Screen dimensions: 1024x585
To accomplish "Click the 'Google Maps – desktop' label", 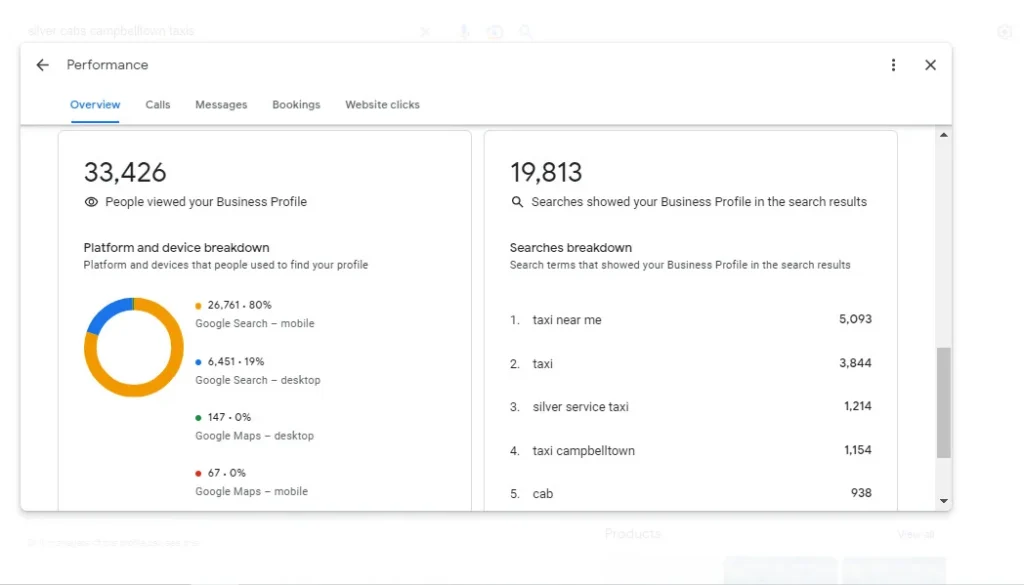I will [x=255, y=435].
